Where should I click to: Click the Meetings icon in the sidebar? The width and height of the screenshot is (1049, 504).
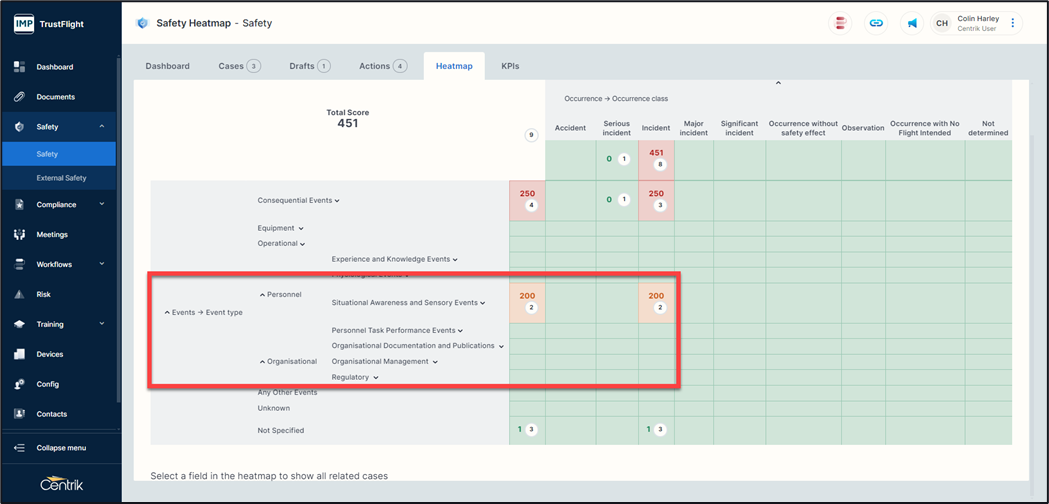19,235
